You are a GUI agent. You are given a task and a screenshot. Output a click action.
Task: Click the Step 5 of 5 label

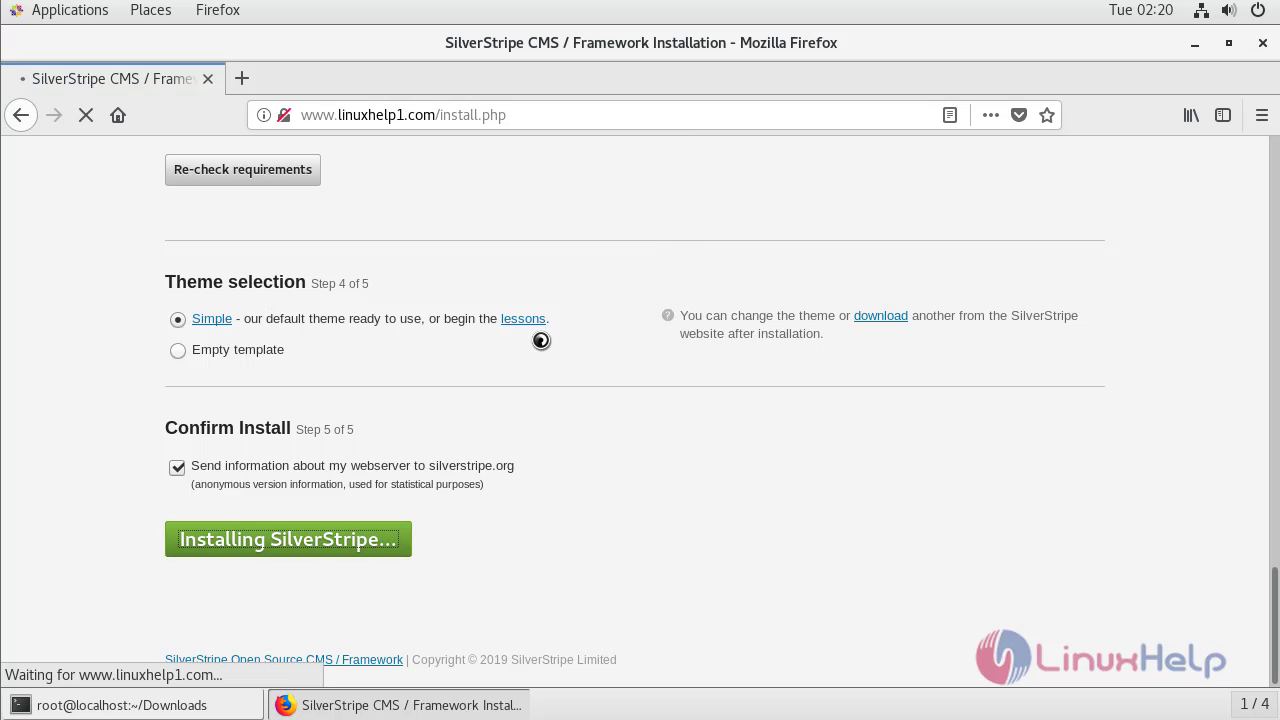325,430
